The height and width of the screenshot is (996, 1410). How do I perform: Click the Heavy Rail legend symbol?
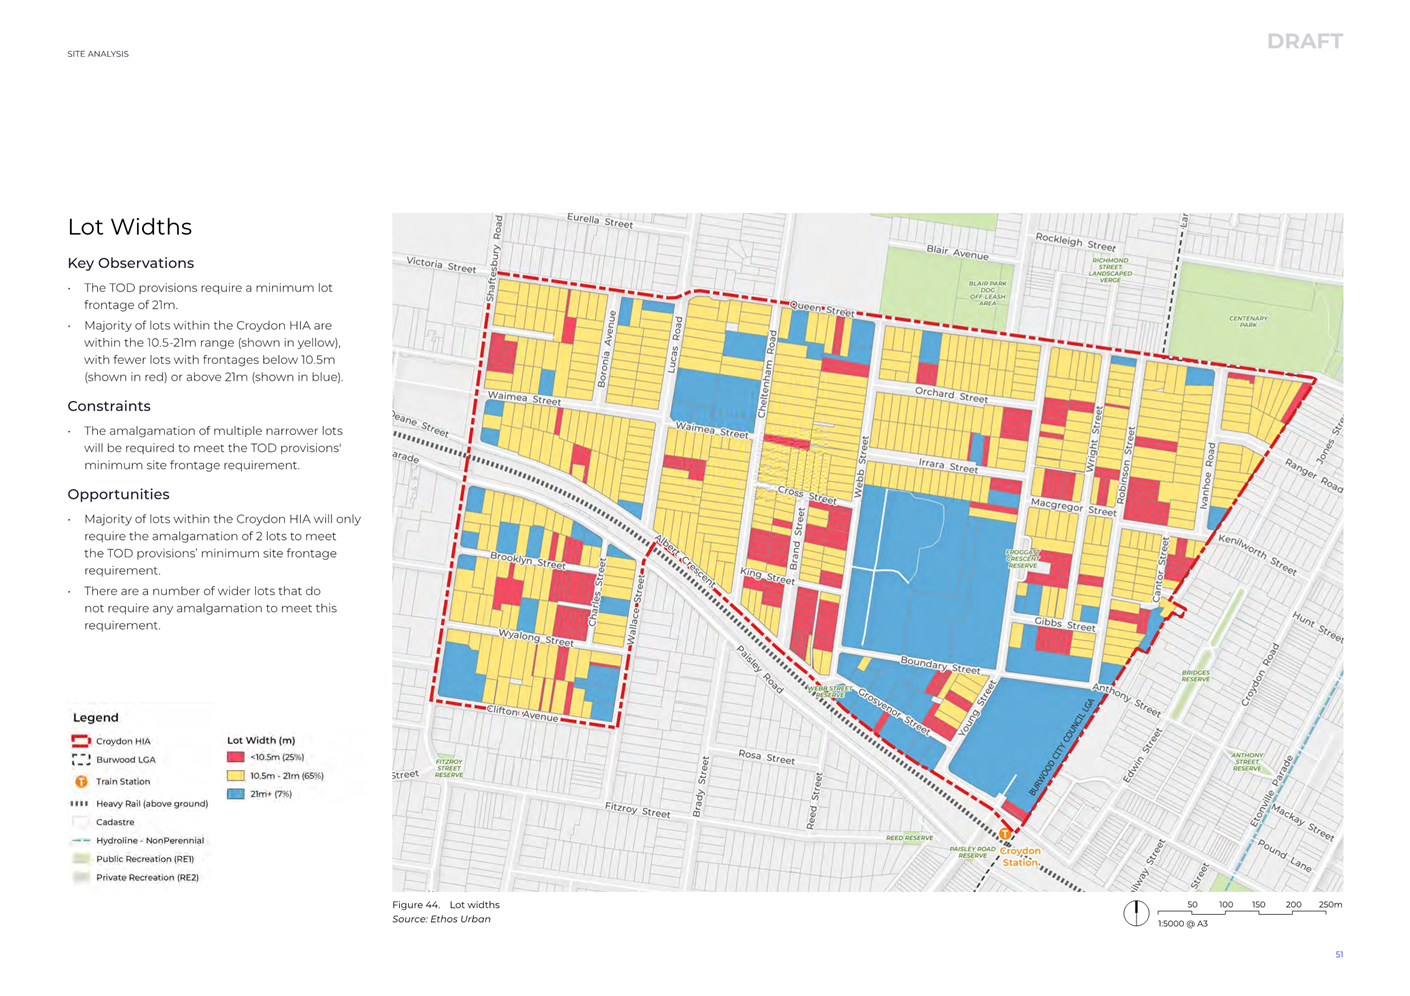click(x=80, y=803)
